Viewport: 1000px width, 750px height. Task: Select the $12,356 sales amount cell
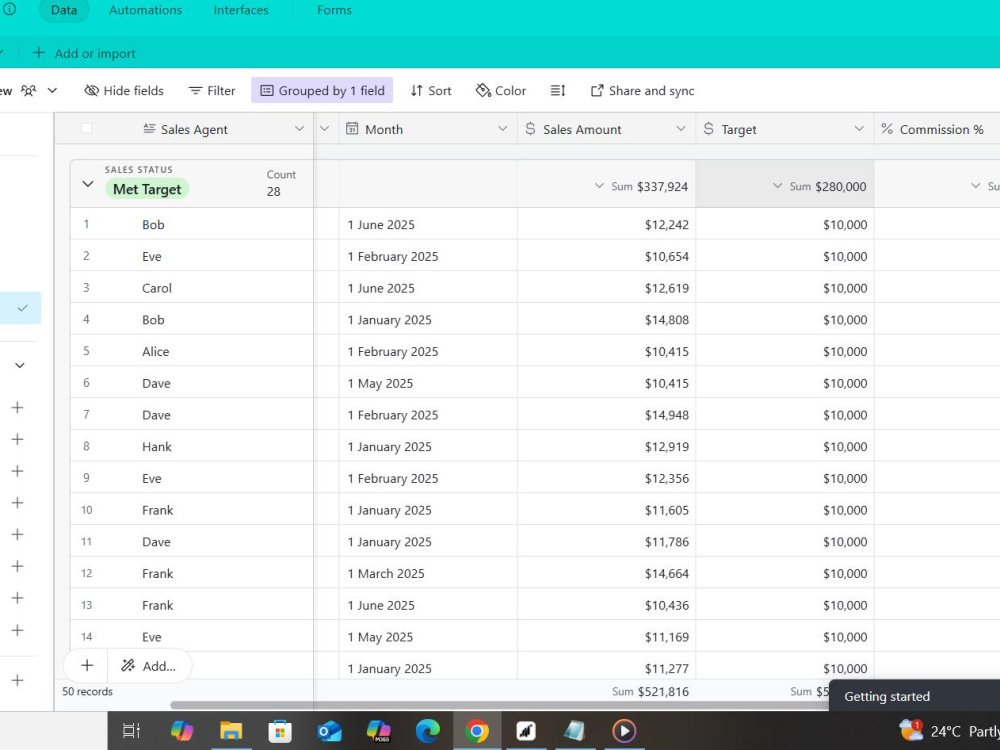pos(607,478)
